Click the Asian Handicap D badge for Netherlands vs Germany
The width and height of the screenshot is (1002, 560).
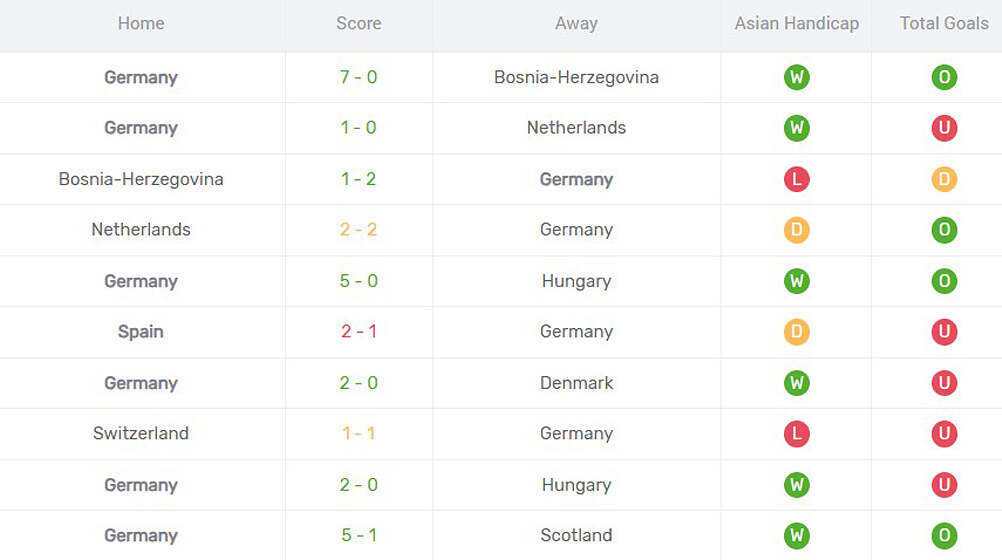(796, 230)
